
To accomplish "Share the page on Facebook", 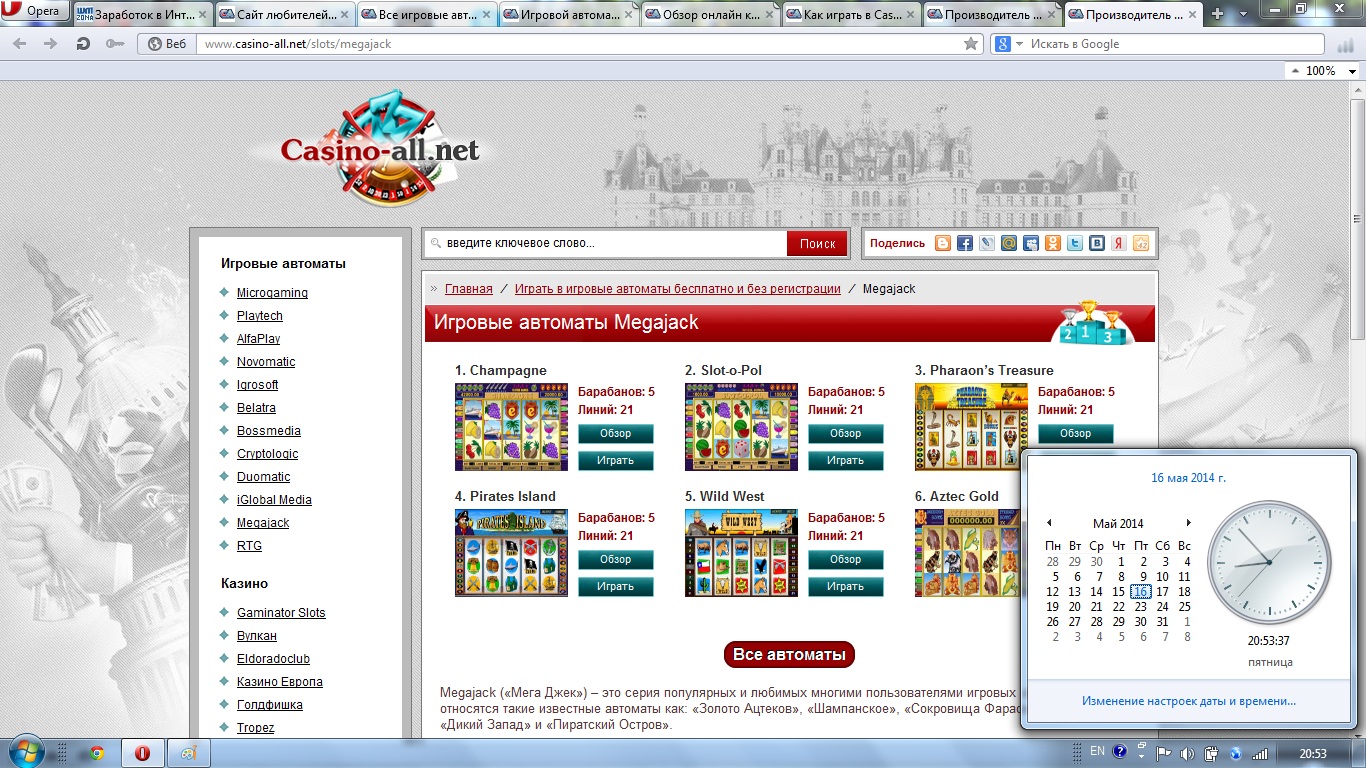I will tap(965, 243).
